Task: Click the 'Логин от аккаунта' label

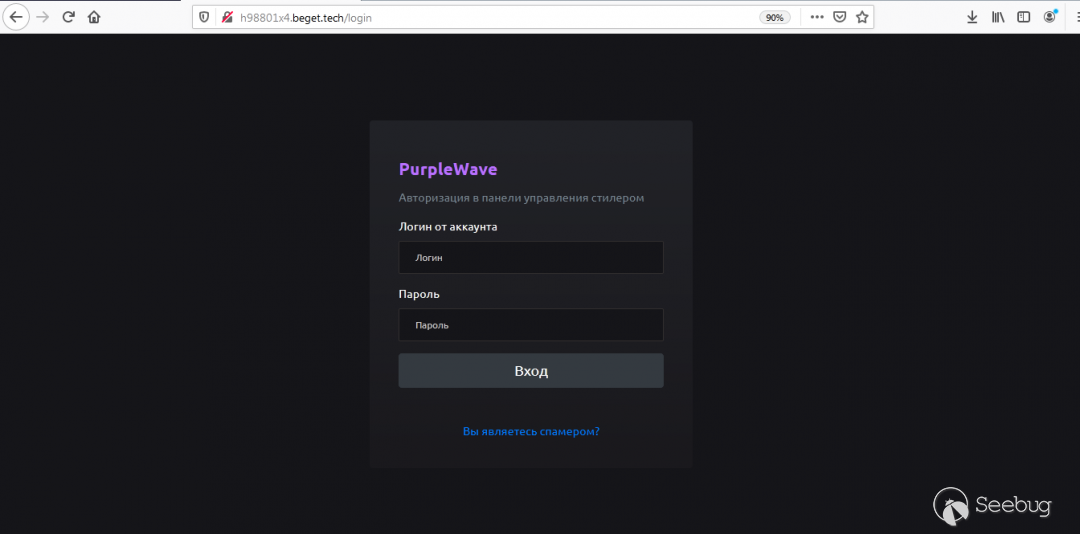Action: (x=448, y=227)
